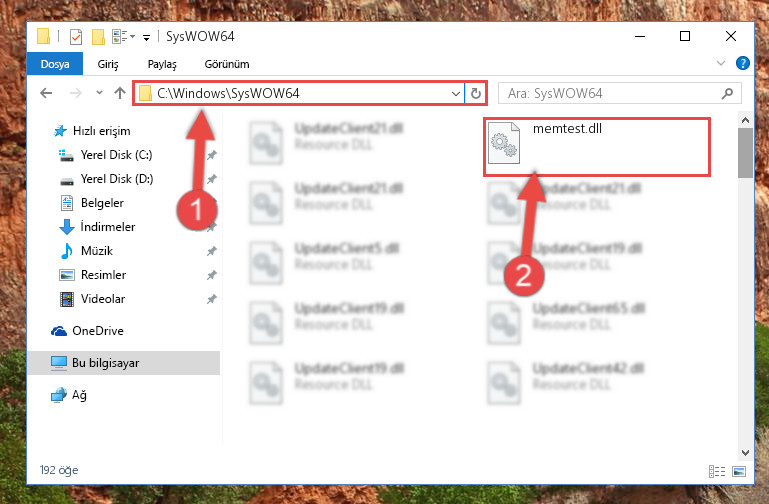
Task: Switch to large icons view
Action: (x=739, y=471)
